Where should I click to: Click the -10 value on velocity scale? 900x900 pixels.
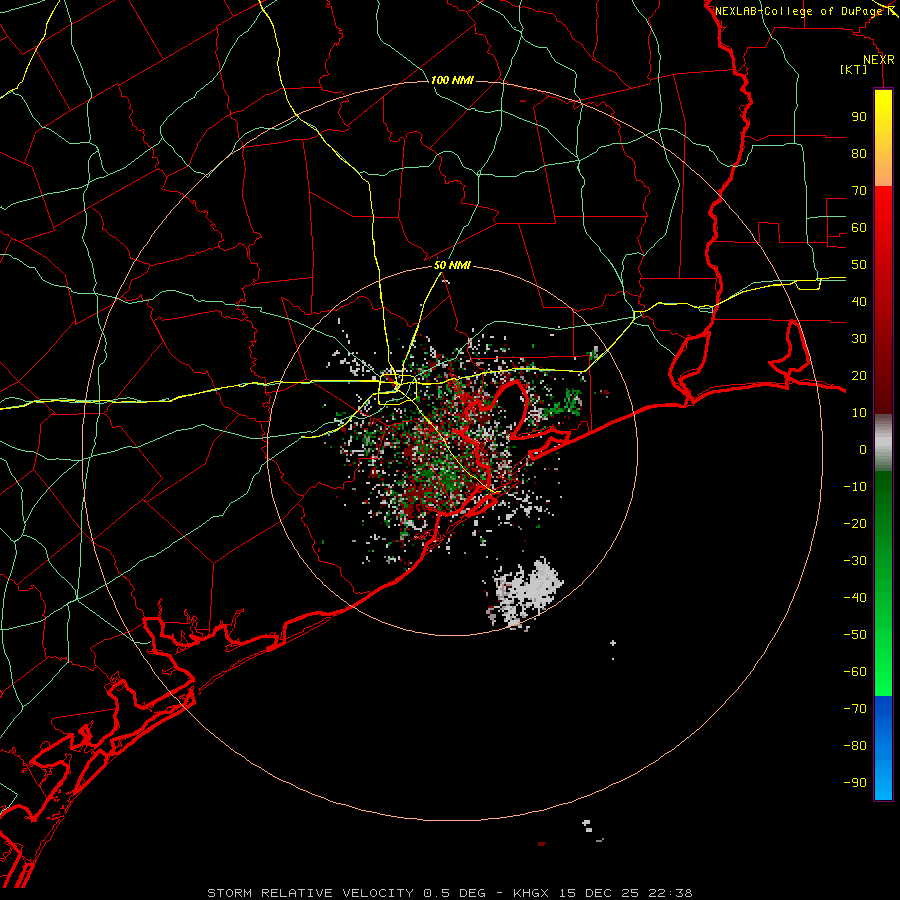[855, 487]
